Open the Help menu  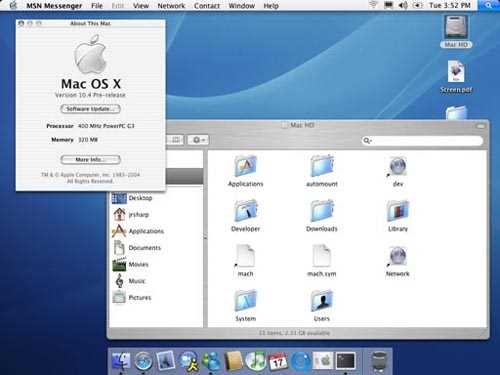[271, 6]
